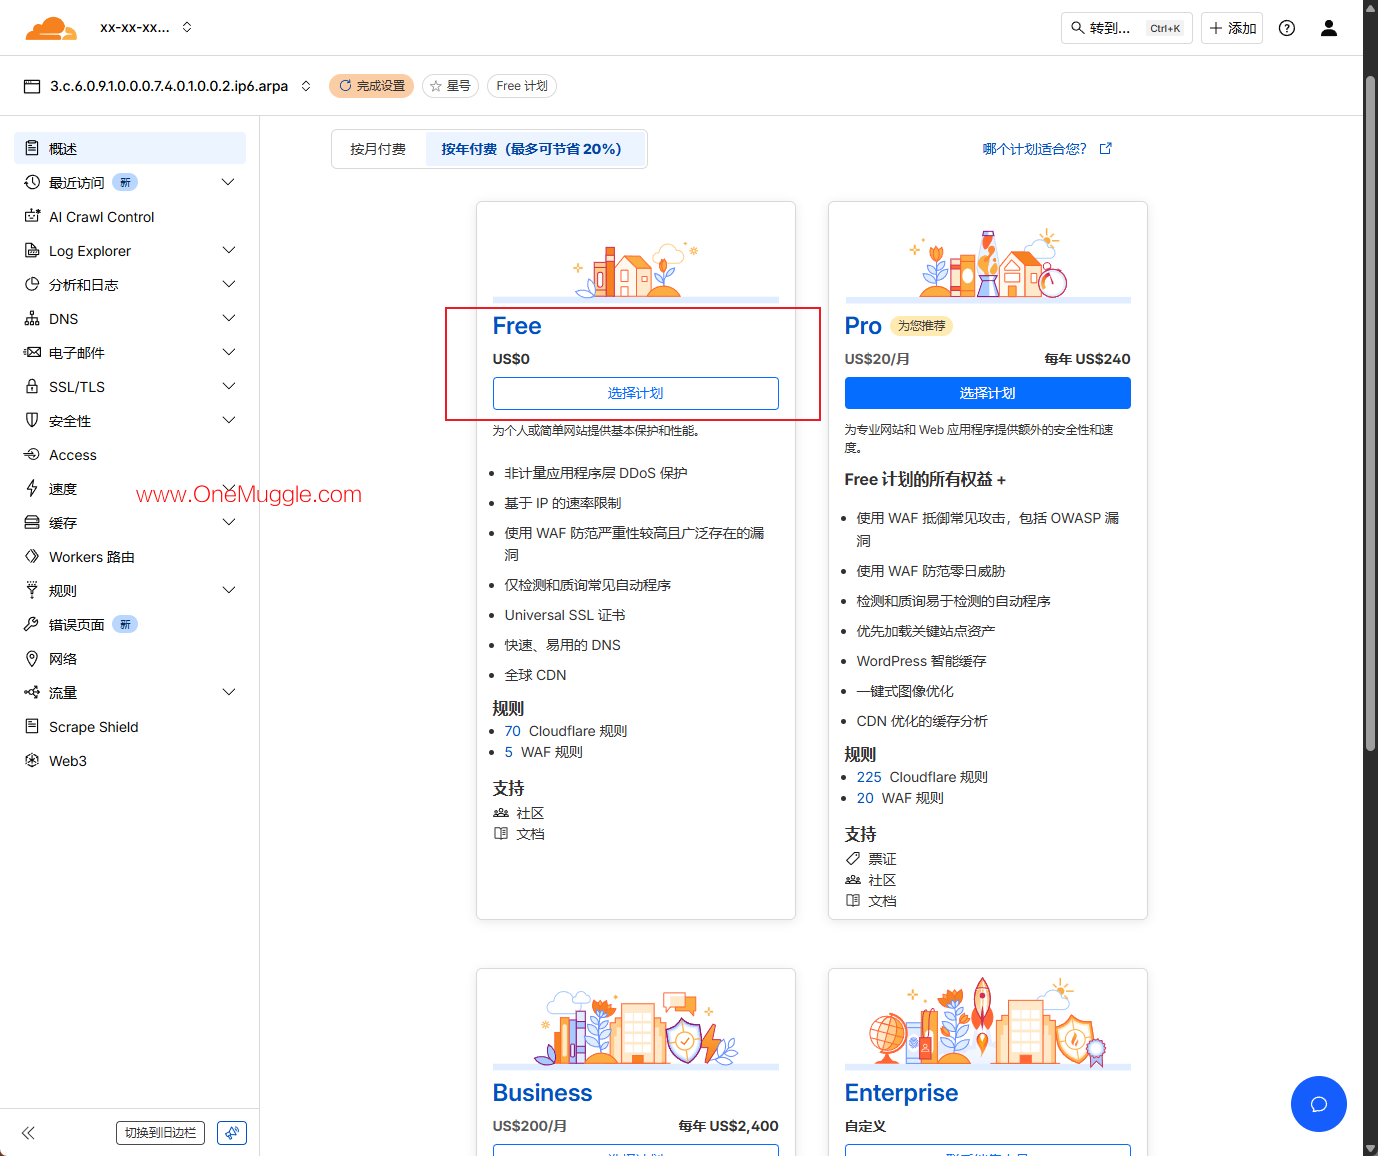This screenshot has height=1156, width=1378.
Task: Click the Free 计划 badge
Action: [522, 86]
